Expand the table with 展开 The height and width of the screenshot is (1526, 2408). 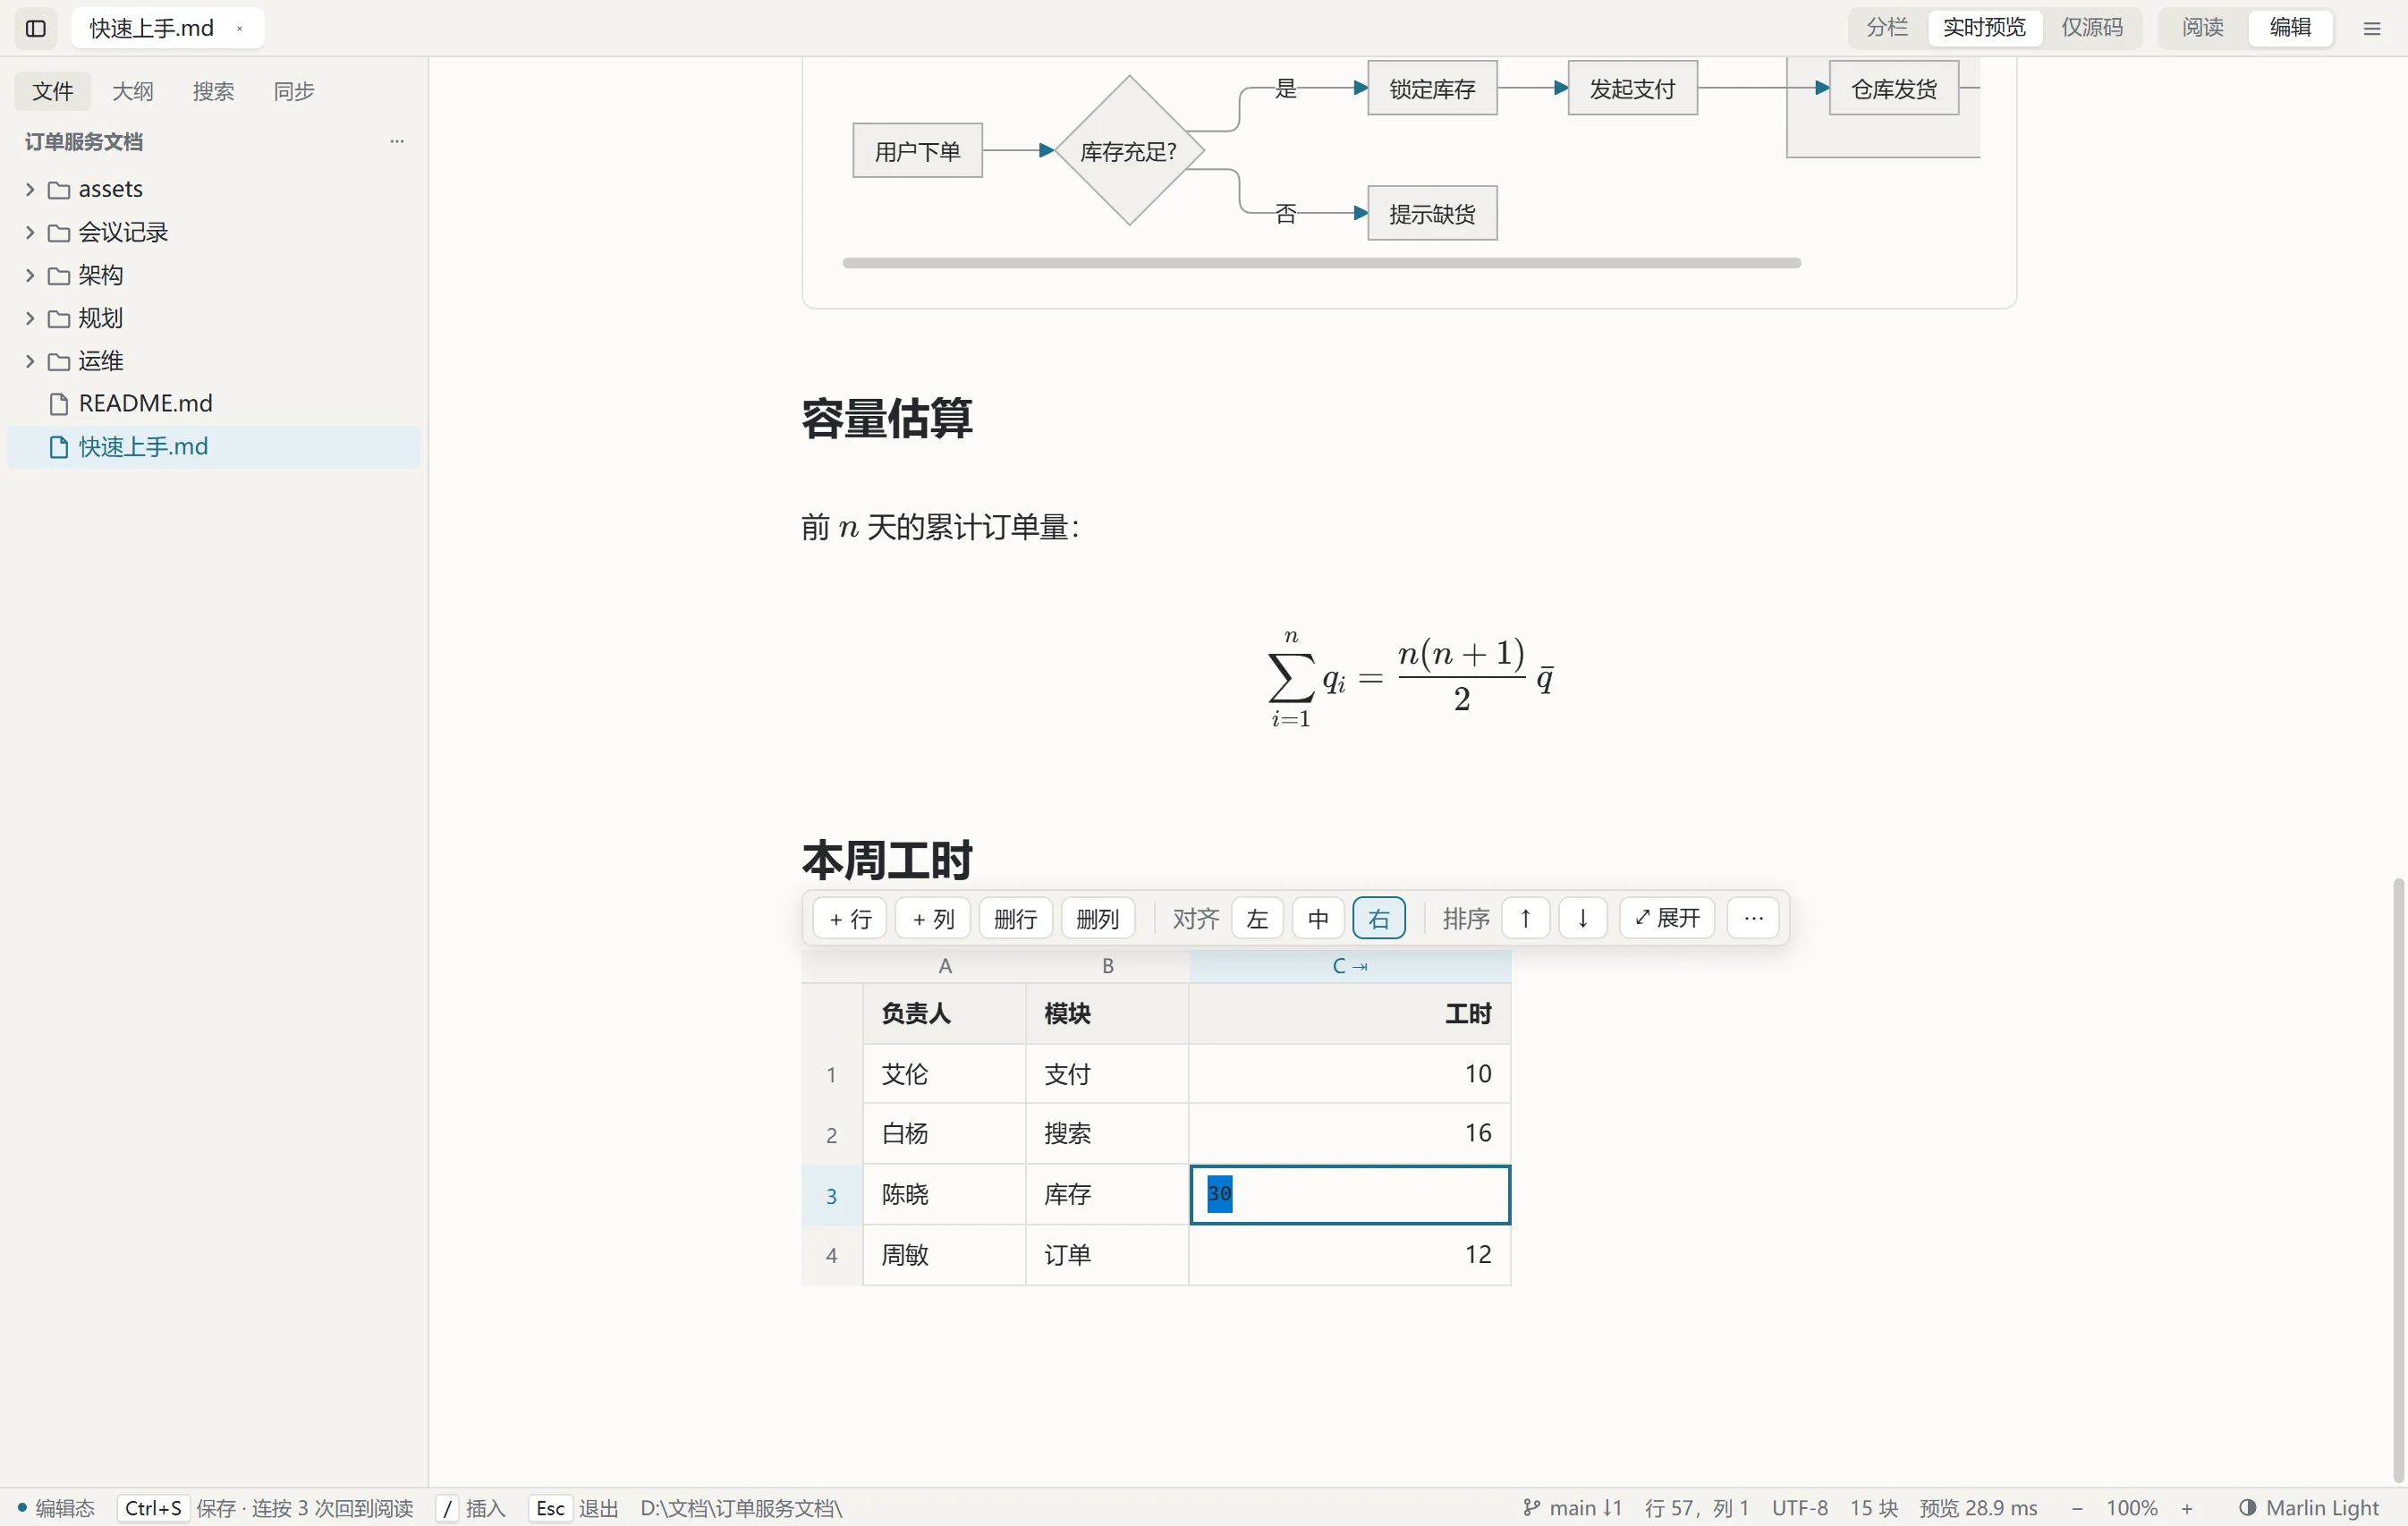(x=1667, y=918)
